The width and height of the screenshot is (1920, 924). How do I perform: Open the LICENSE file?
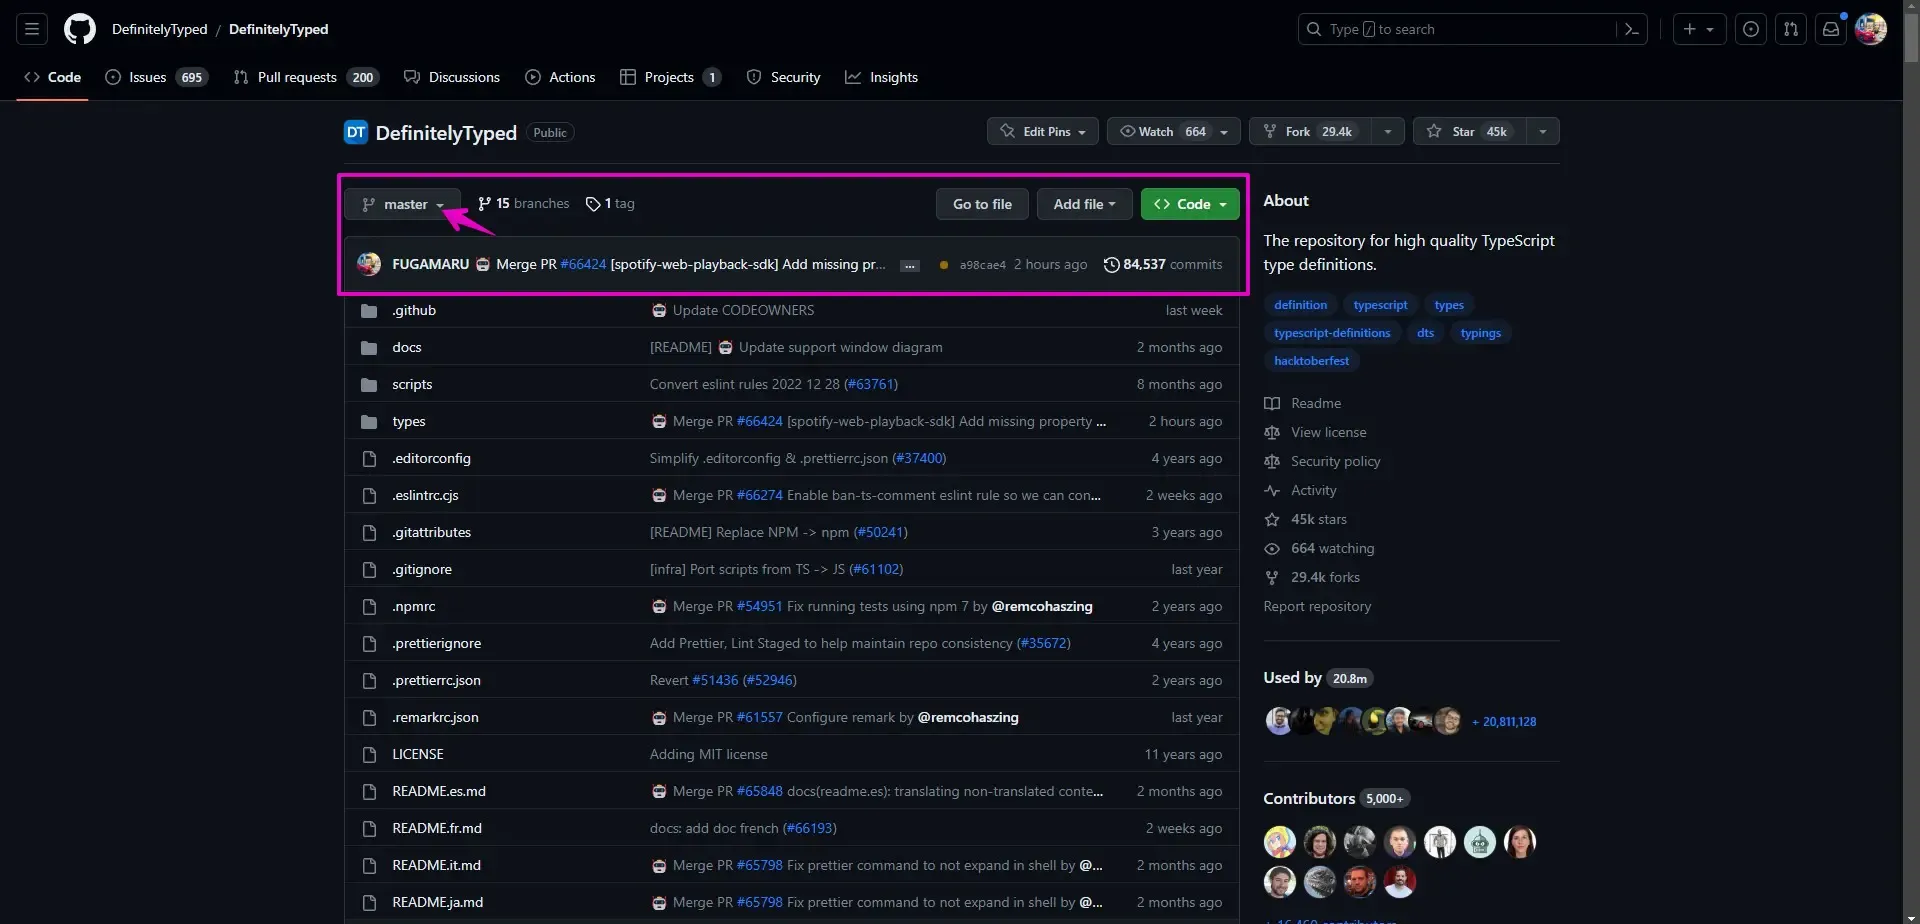(x=418, y=754)
